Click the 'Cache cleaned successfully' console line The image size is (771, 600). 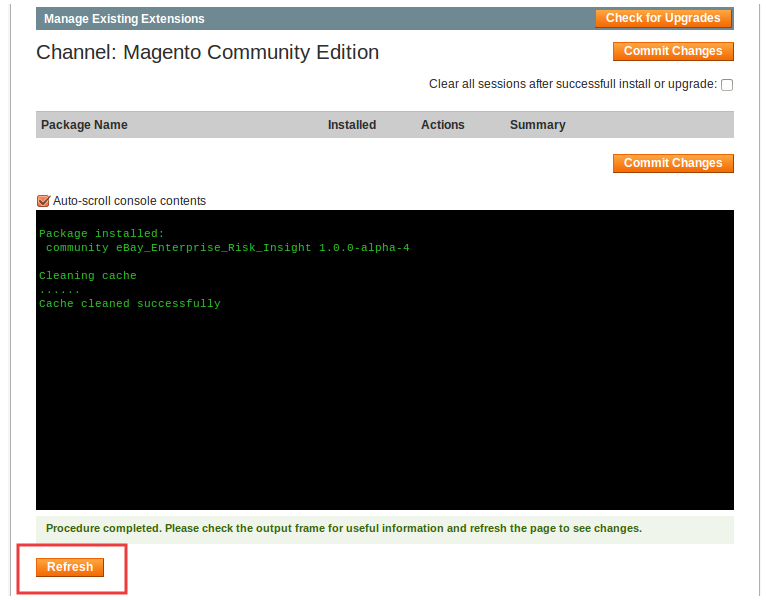[130, 304]
